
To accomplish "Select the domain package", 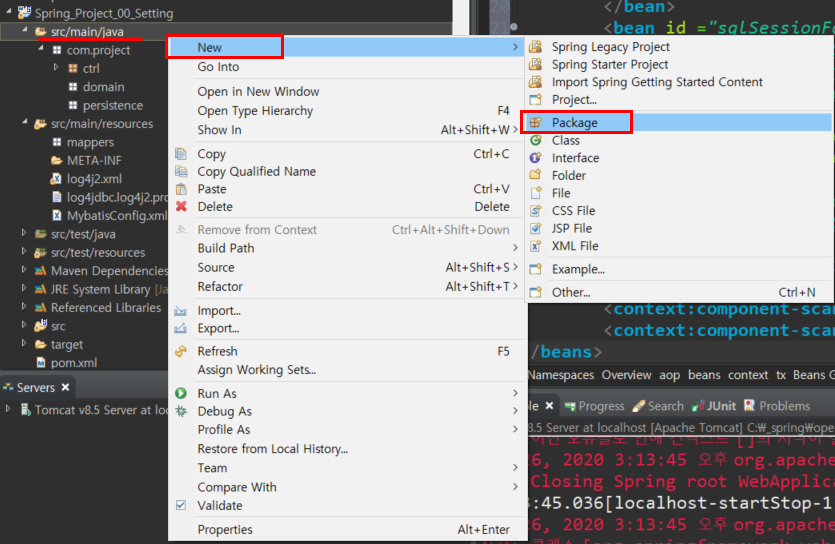I will [x=96, y=87].
